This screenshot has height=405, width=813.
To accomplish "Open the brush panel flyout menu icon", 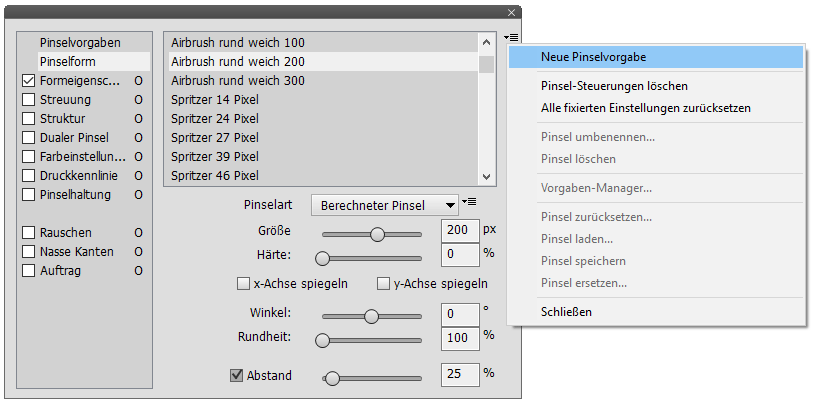I will [x=510, y=37].
